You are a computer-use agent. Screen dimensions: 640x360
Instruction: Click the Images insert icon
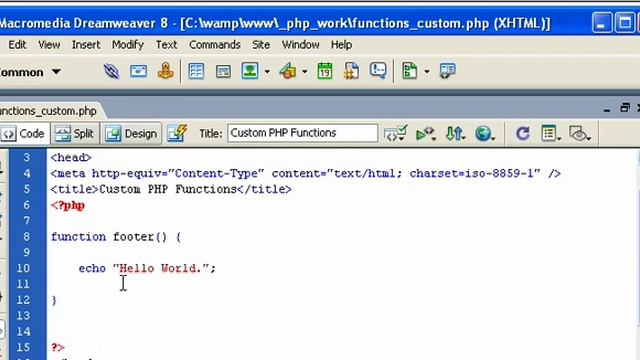[x=250, y=71]
